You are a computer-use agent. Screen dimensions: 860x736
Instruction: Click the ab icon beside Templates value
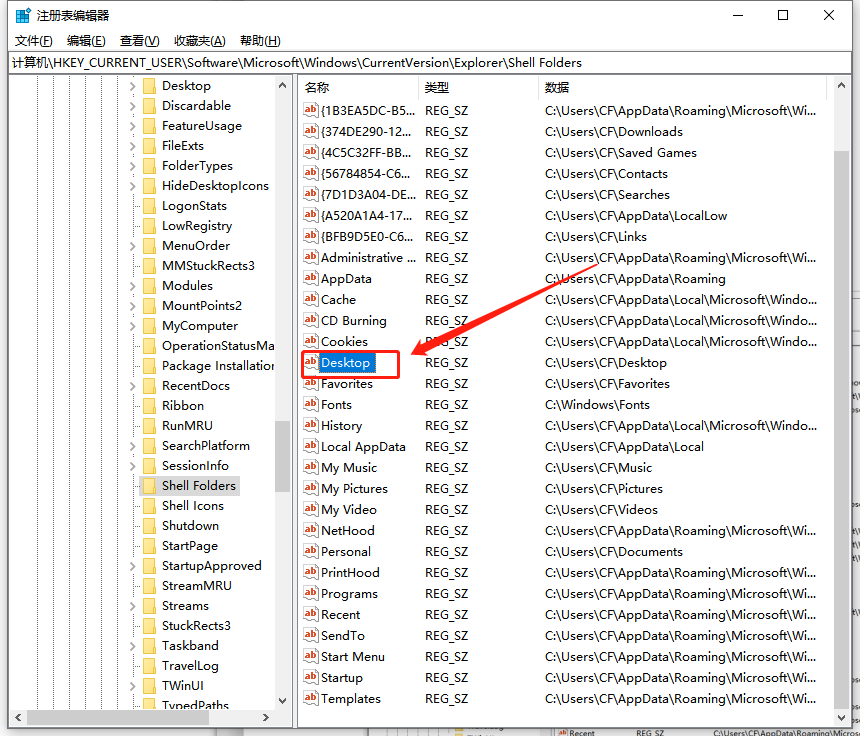click(x=310, y=698)
